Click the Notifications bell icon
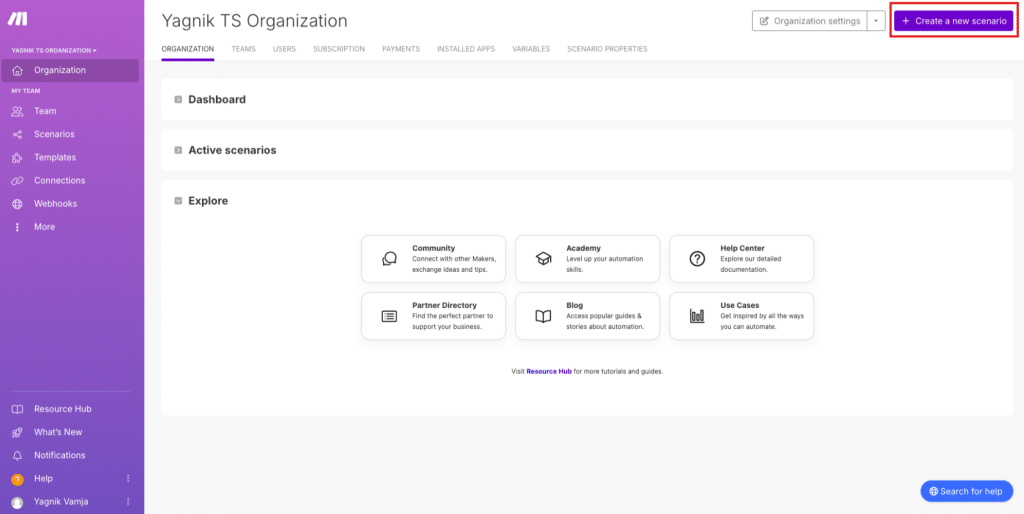This screenshot has height=514, width=1024. coord(18,455)
